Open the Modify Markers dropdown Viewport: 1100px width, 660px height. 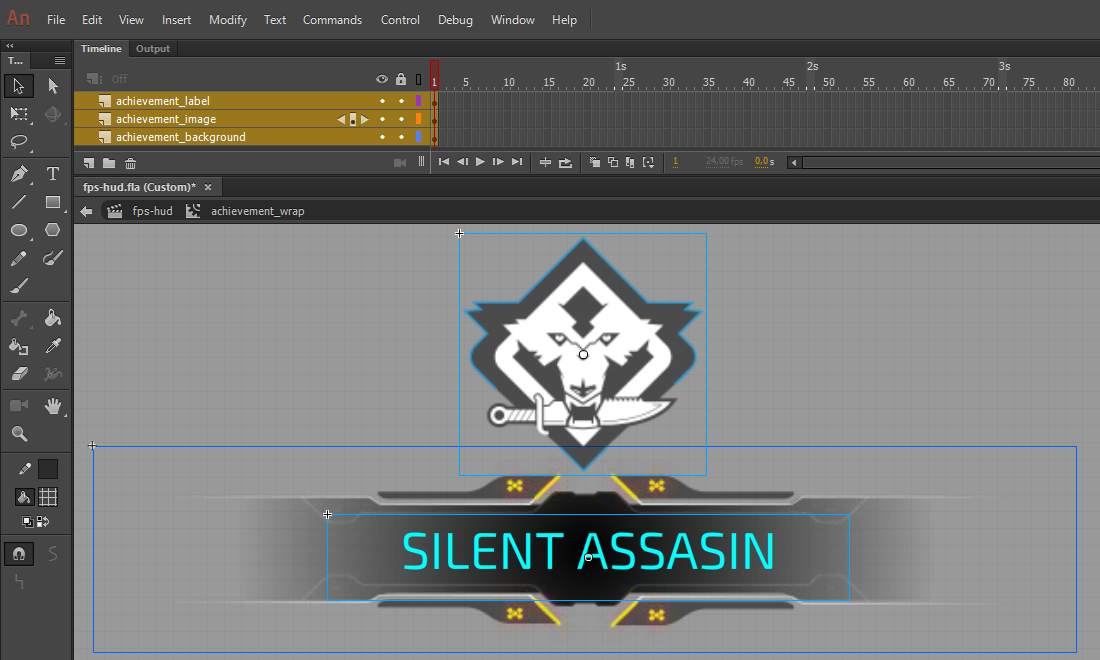pyautogui.click(x=648, y=162)
